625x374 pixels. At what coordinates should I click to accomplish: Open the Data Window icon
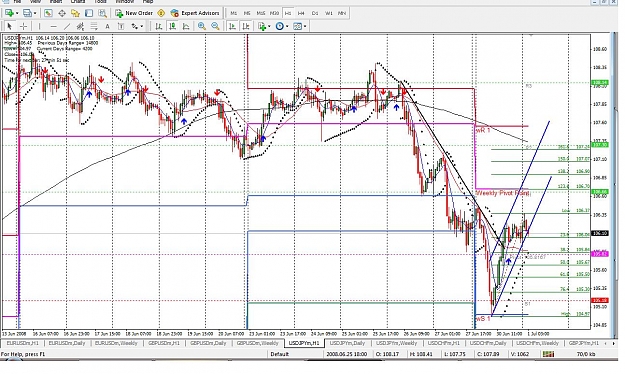[62, 13]
